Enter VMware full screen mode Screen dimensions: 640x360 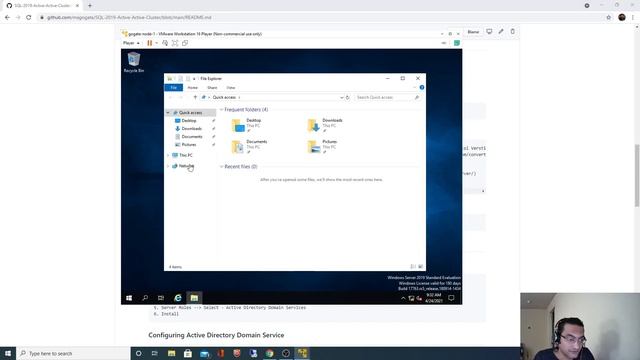pyautogui.click(x=175, y=43)
